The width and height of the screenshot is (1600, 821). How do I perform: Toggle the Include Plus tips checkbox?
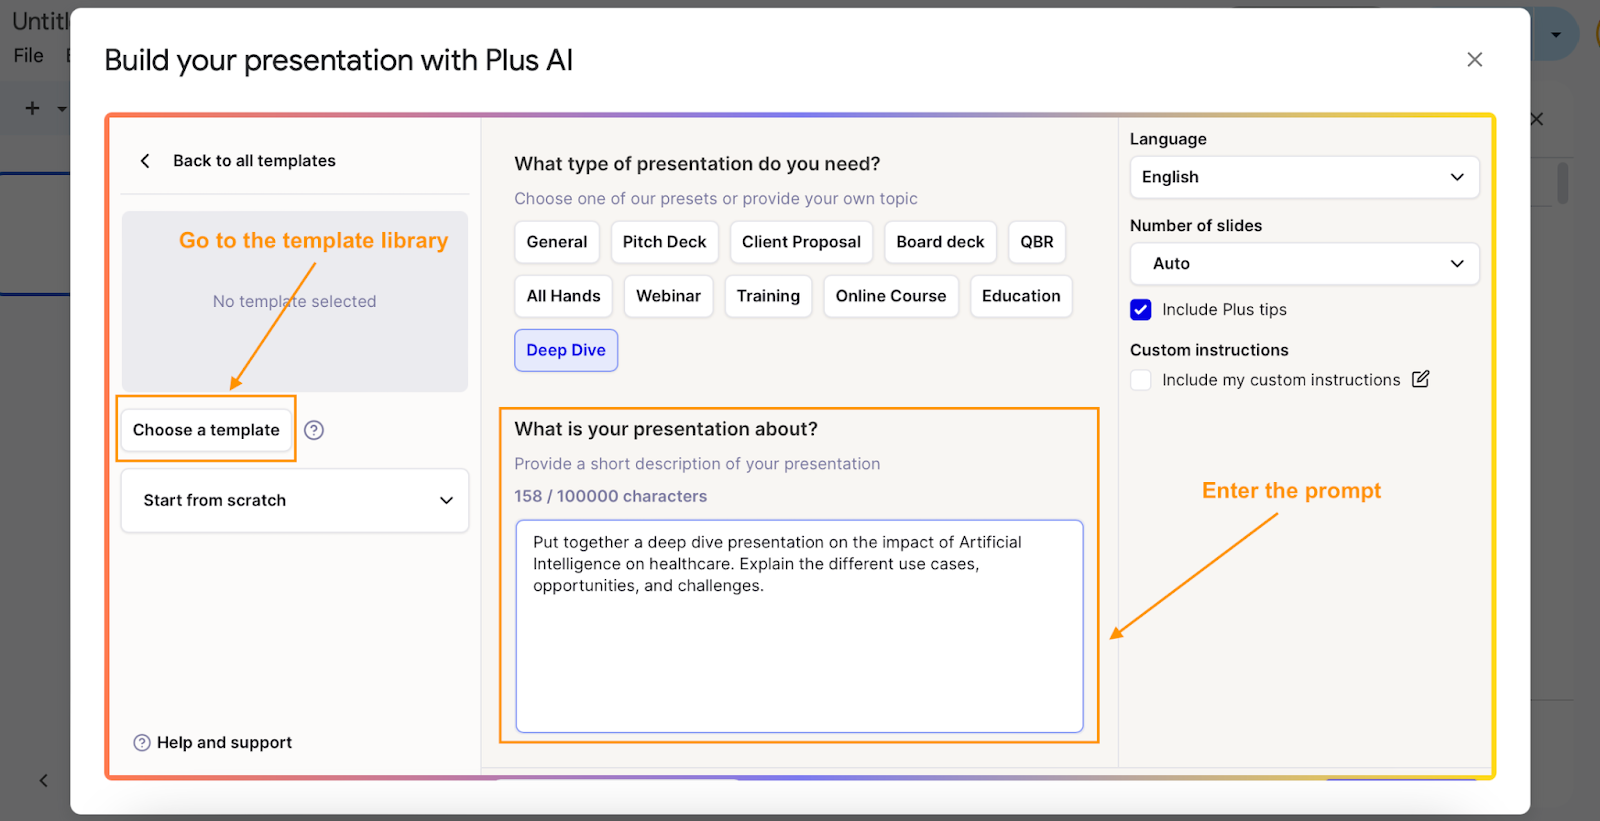[1141, 310]
